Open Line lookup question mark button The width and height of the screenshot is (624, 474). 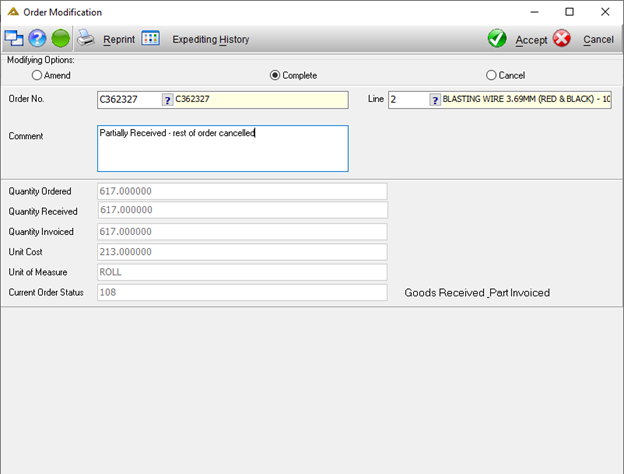coord(435,100)
